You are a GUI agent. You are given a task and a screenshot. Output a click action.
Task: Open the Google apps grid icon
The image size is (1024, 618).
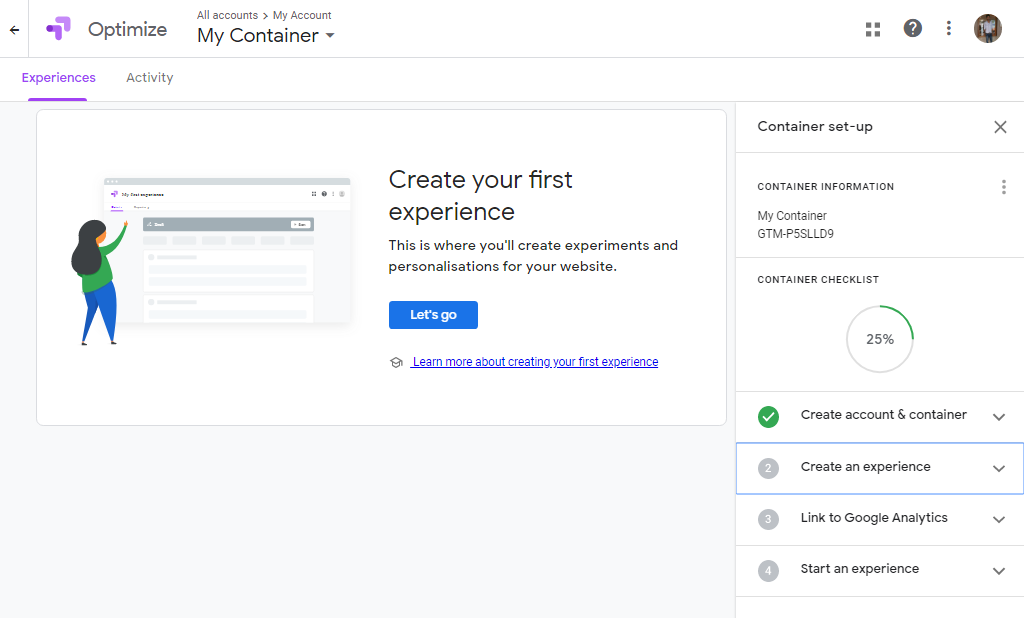873,29
